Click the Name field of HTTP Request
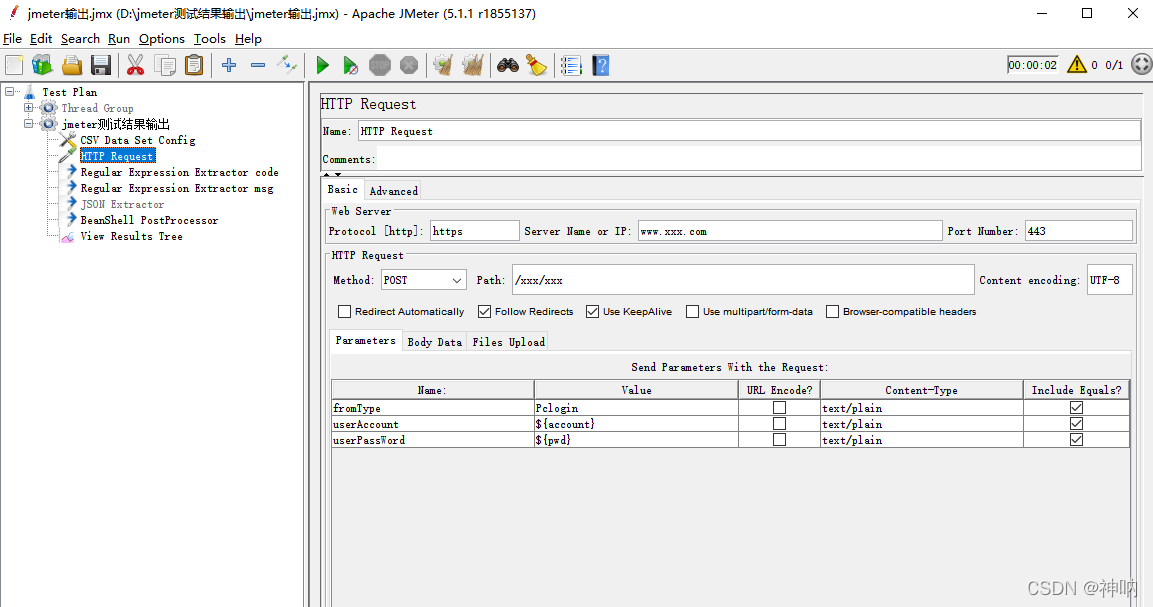 pos(749,131)
